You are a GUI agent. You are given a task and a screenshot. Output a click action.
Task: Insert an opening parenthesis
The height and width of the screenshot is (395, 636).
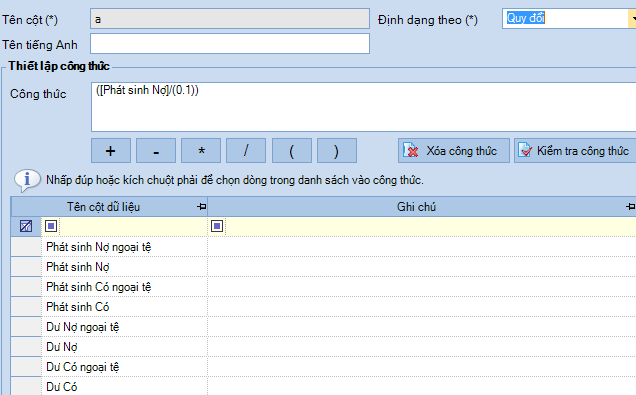pos(292,151)
